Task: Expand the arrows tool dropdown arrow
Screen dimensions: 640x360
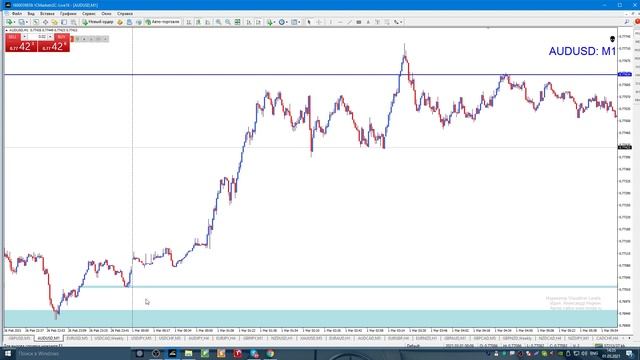Action: 402,22
